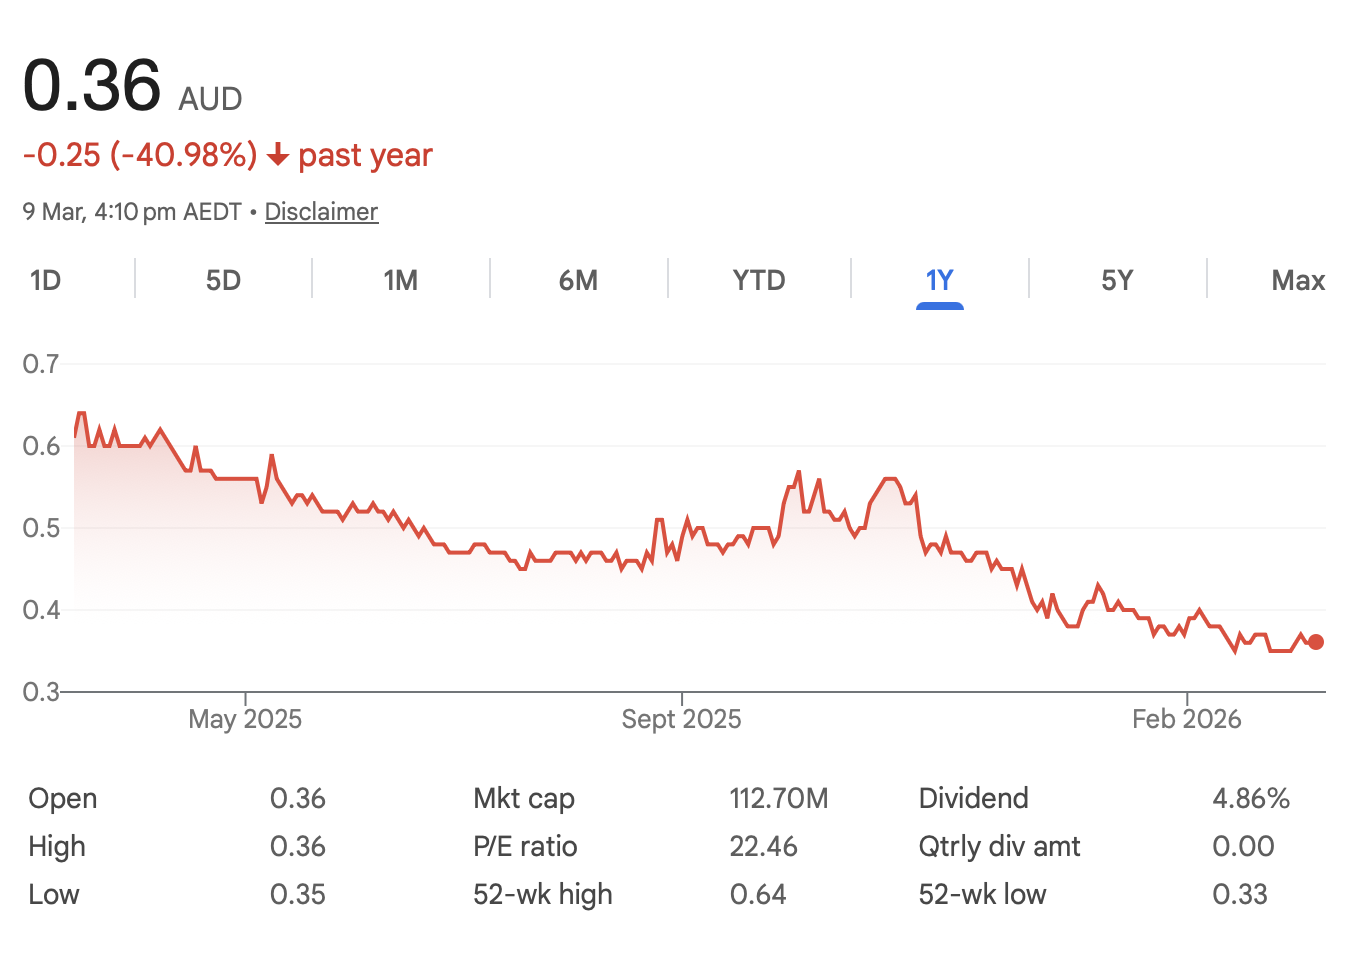The width and height of the screenshot is (1352, 954).
Task: Click the P/E ratio label
Action: (x=525, y=846)
